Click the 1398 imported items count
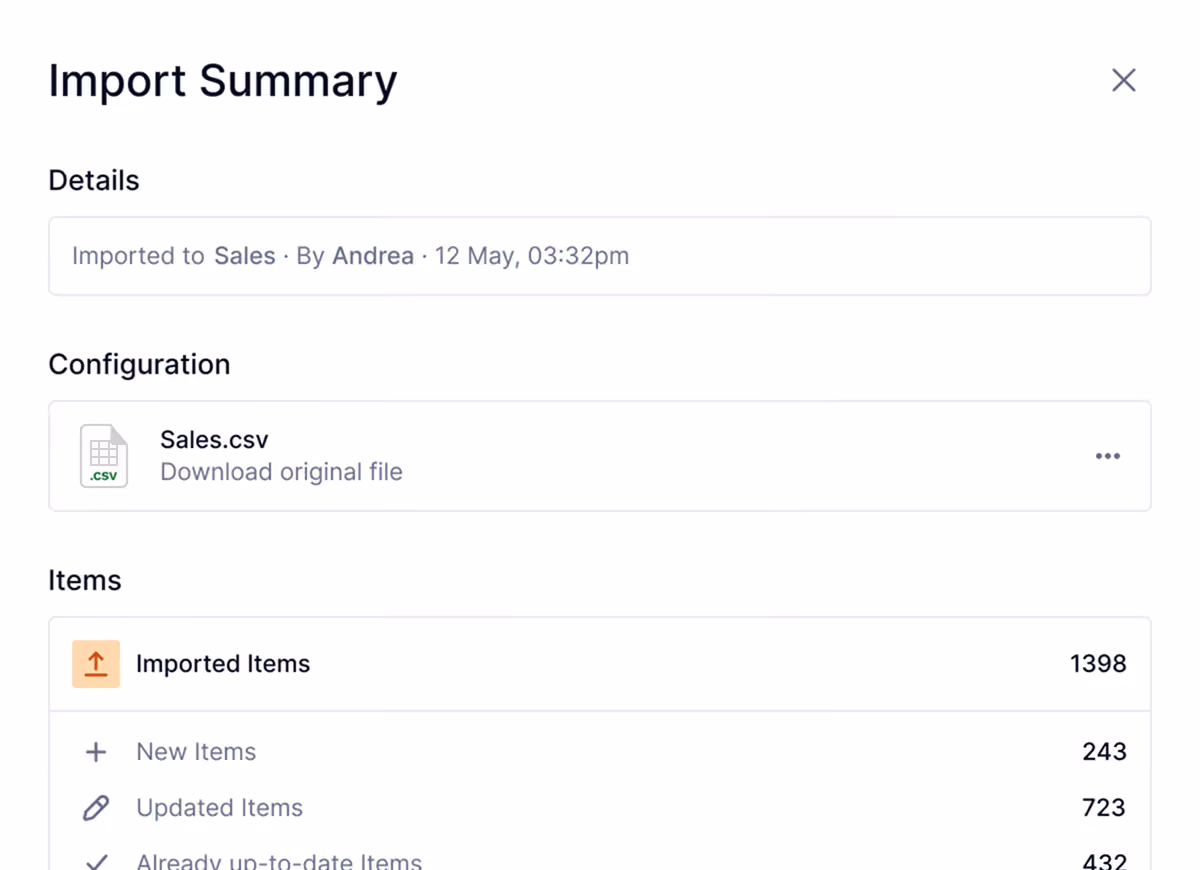 [x=1098, y=664]
